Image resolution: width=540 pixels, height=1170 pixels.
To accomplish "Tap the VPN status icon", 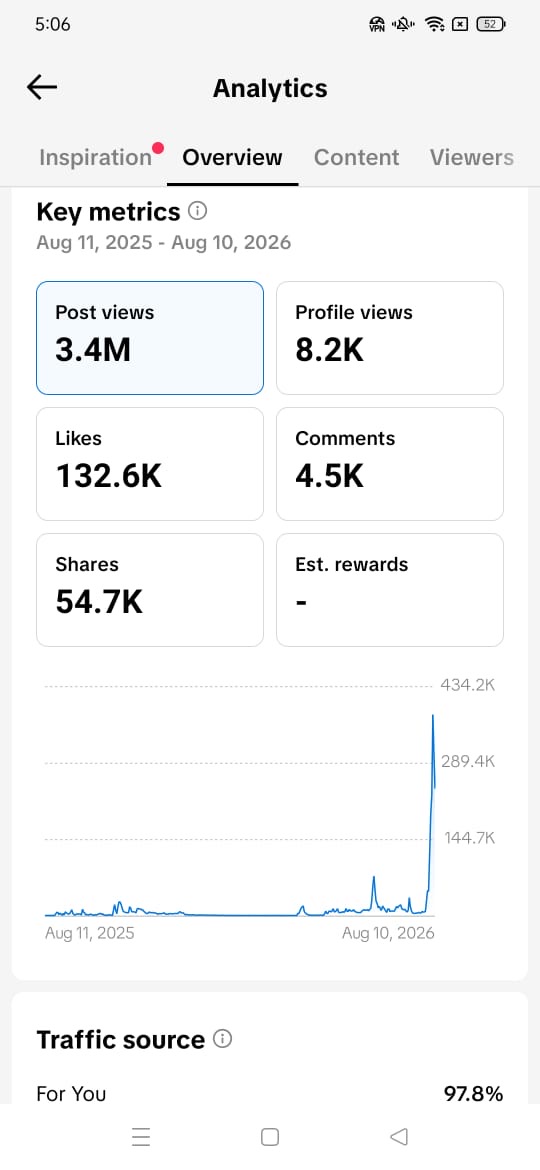I will point(377,25).
